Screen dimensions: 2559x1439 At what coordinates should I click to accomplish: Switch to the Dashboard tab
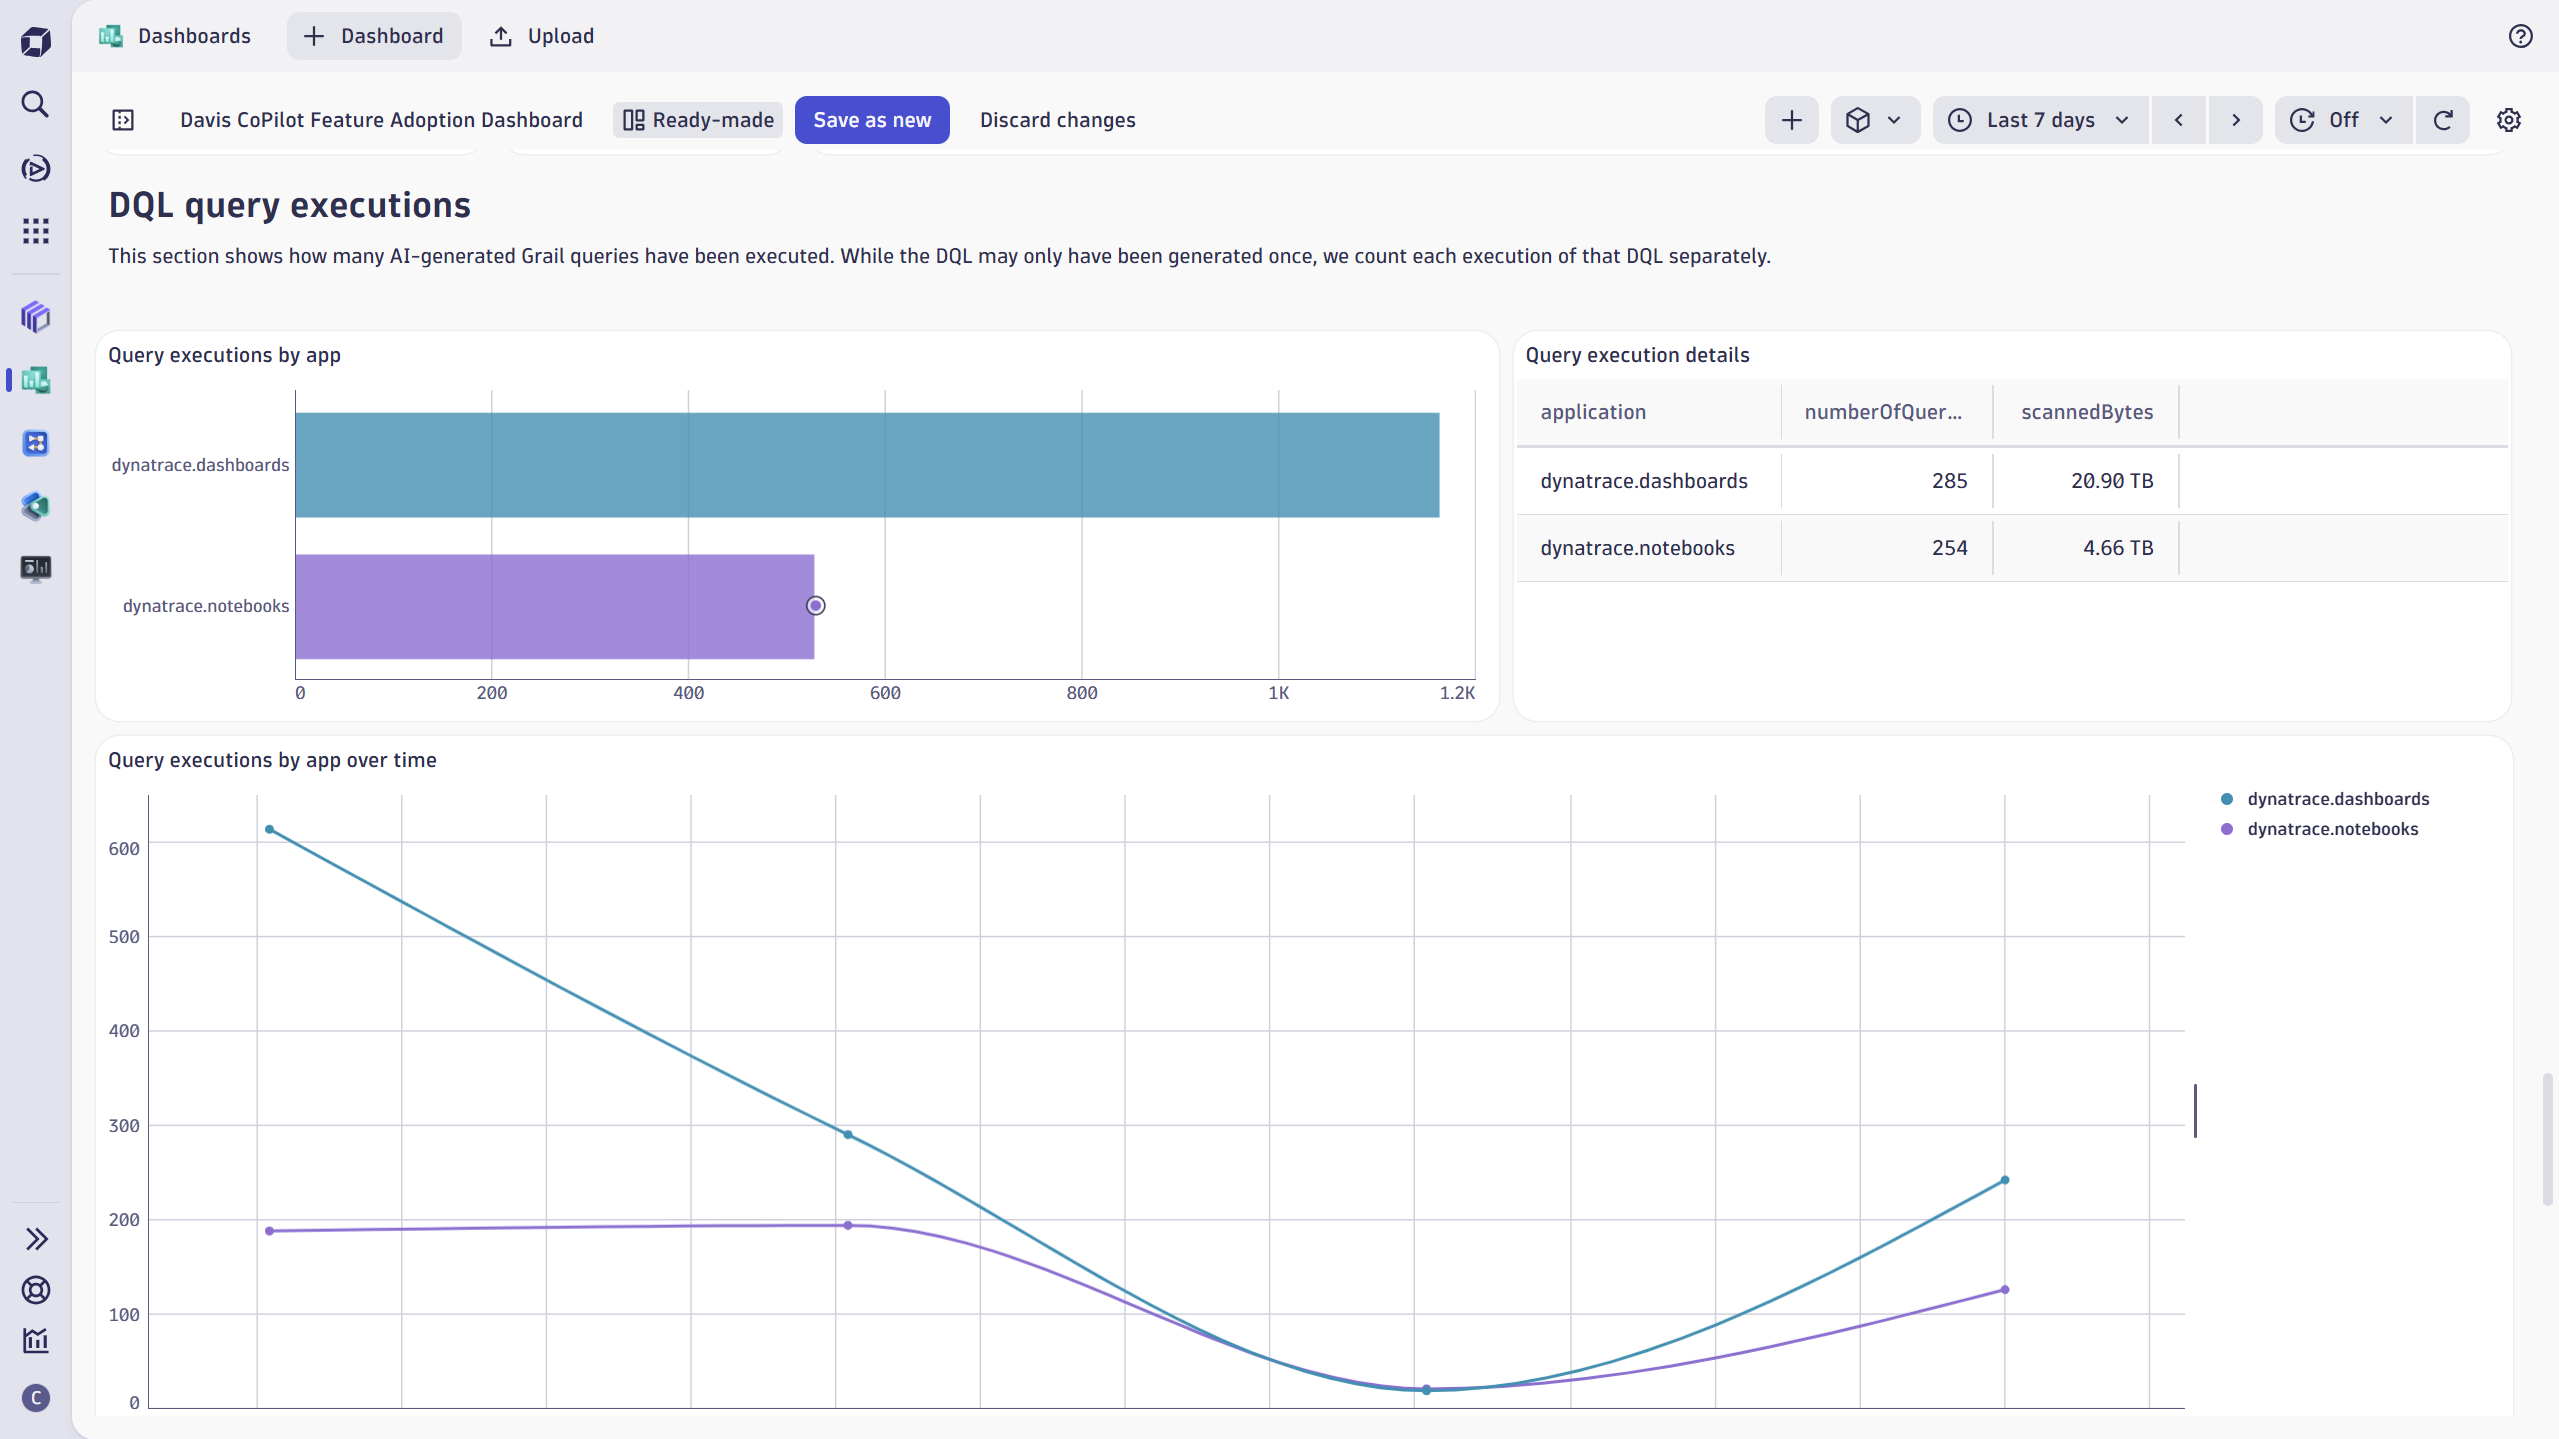(373, 35)
